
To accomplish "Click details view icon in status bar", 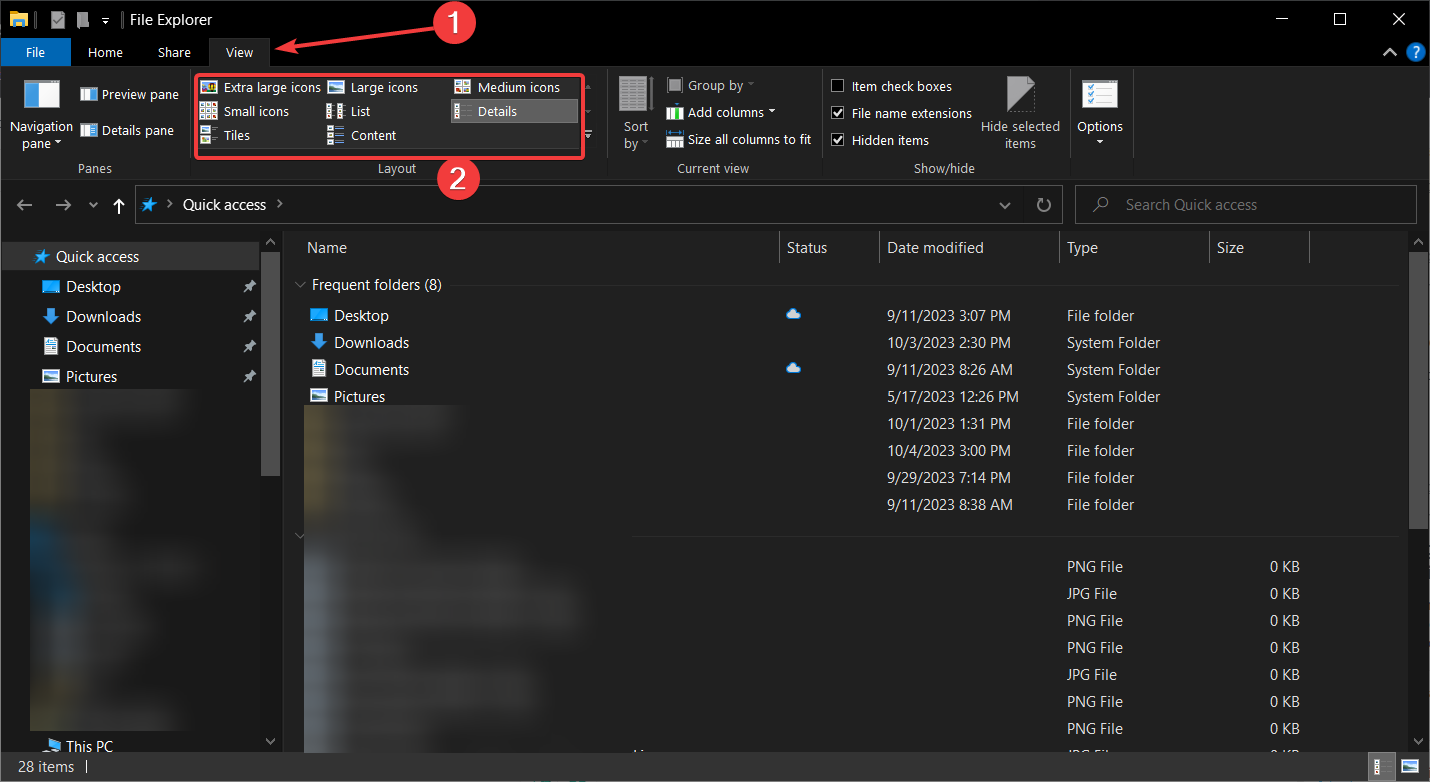I will (1383, 767).
